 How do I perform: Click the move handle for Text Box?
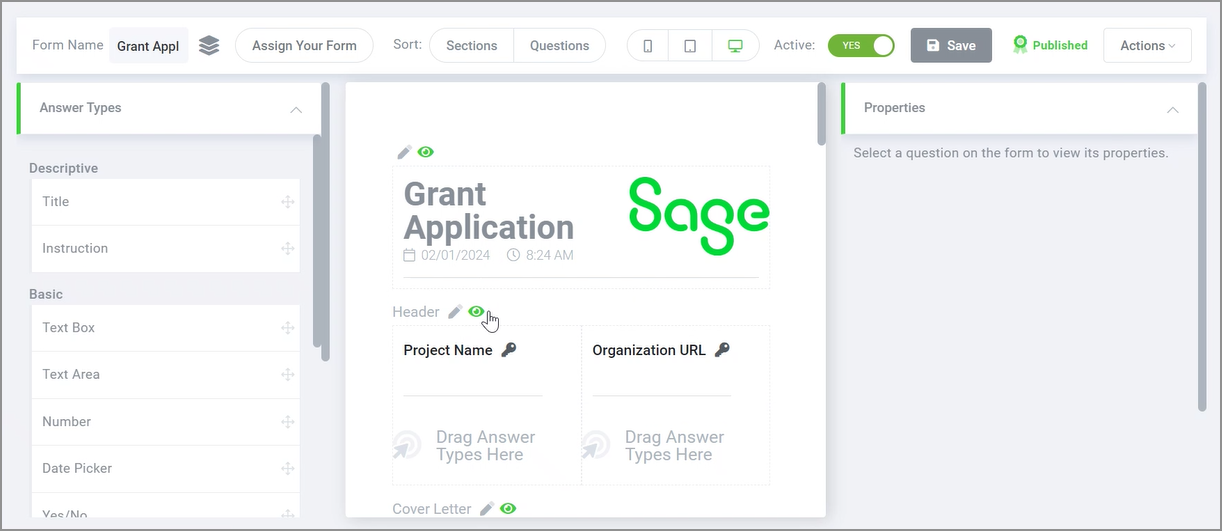click(288, 328)
